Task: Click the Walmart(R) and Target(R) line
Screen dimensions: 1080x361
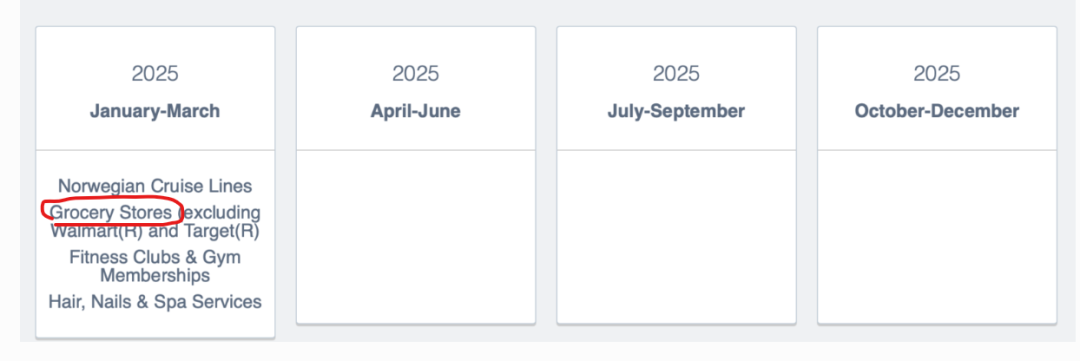Action: click(154, 231)
